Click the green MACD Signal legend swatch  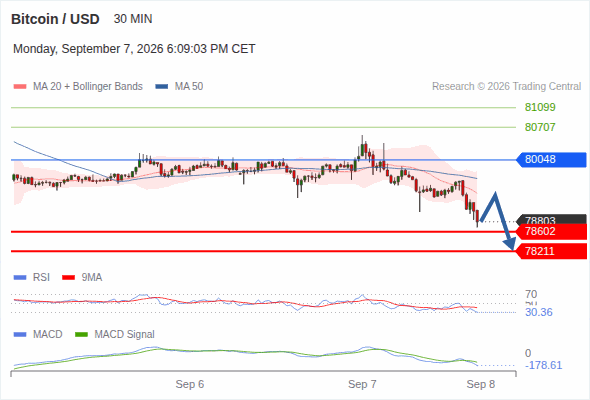click(x=81, y=335)
